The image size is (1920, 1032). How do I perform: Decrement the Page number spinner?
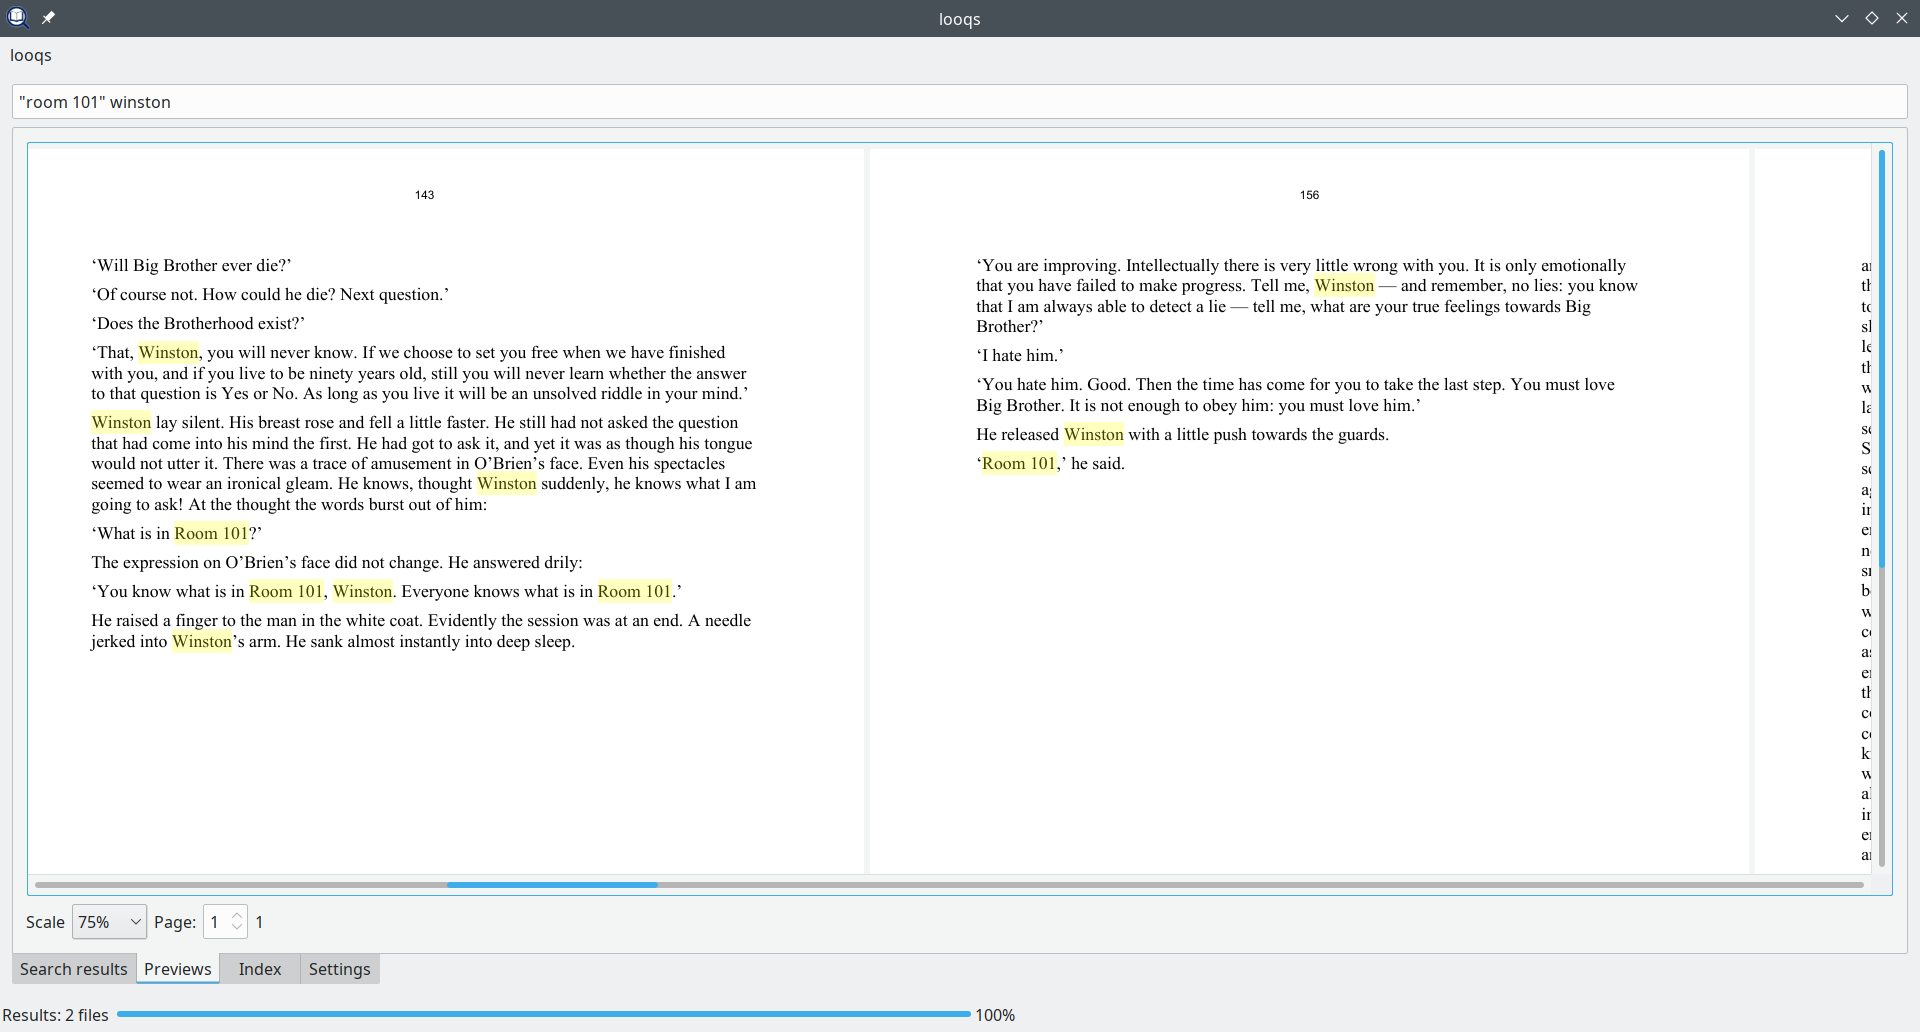[x=237, y=929]
